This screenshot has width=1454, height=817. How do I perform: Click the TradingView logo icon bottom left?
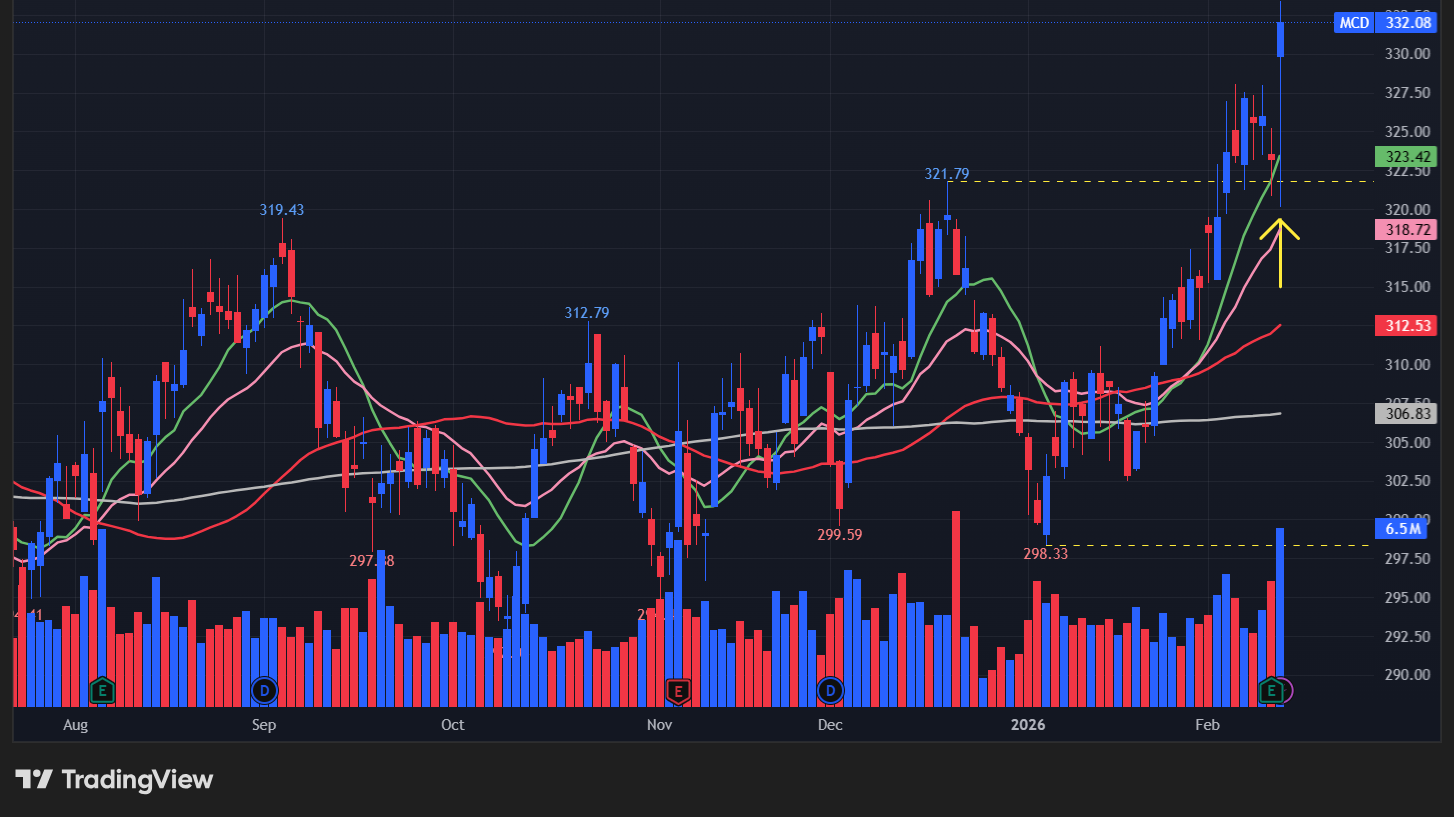(33, 779)
